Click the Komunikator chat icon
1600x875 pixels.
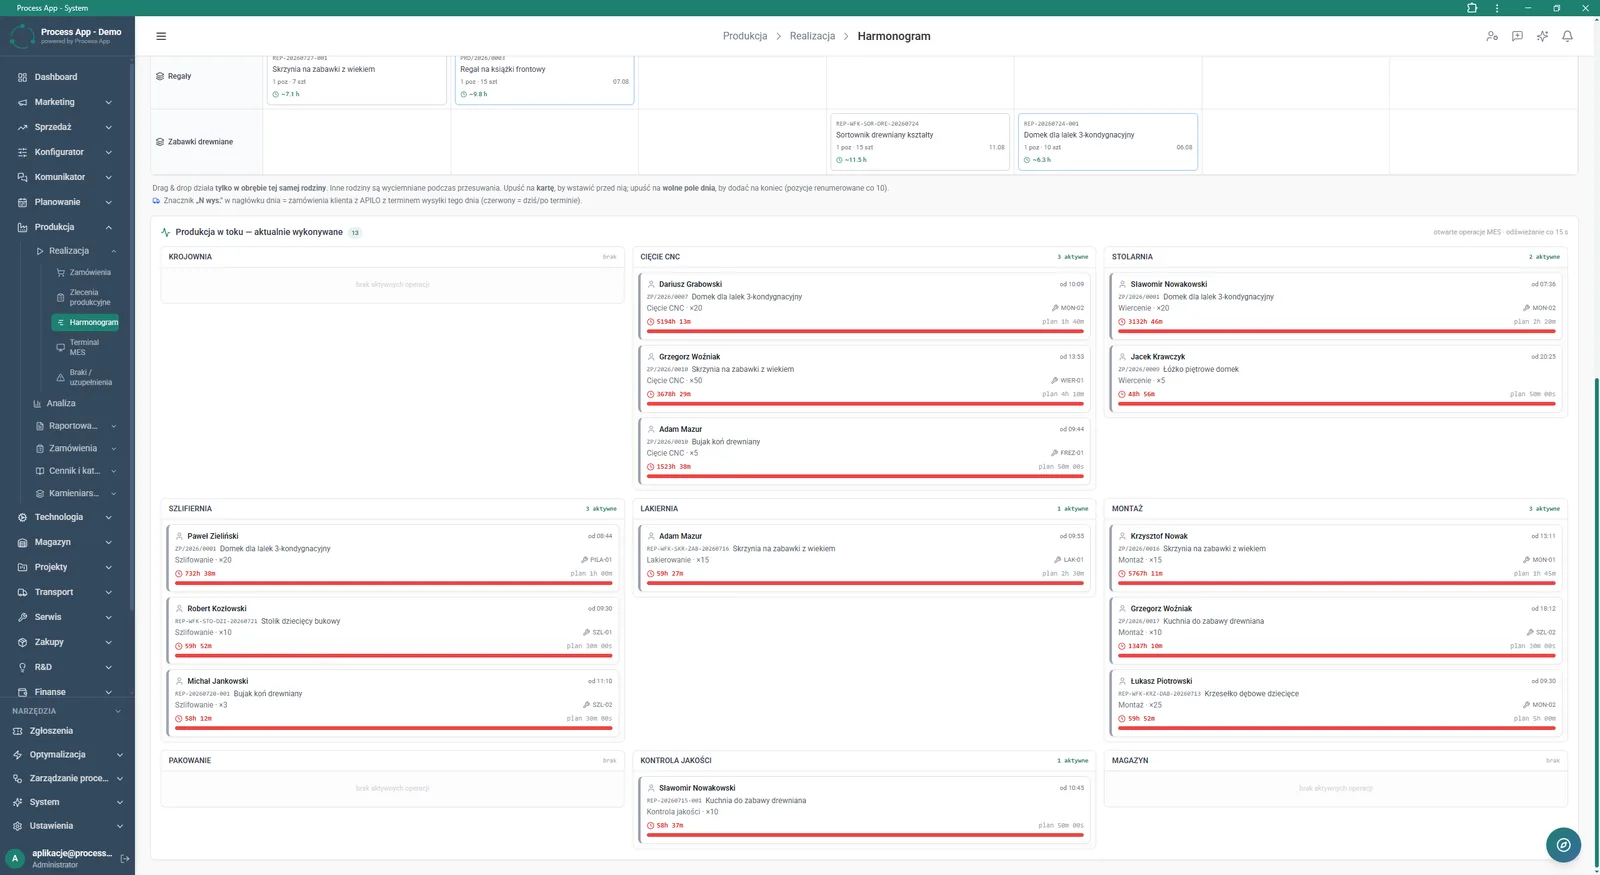coord(22,177)
